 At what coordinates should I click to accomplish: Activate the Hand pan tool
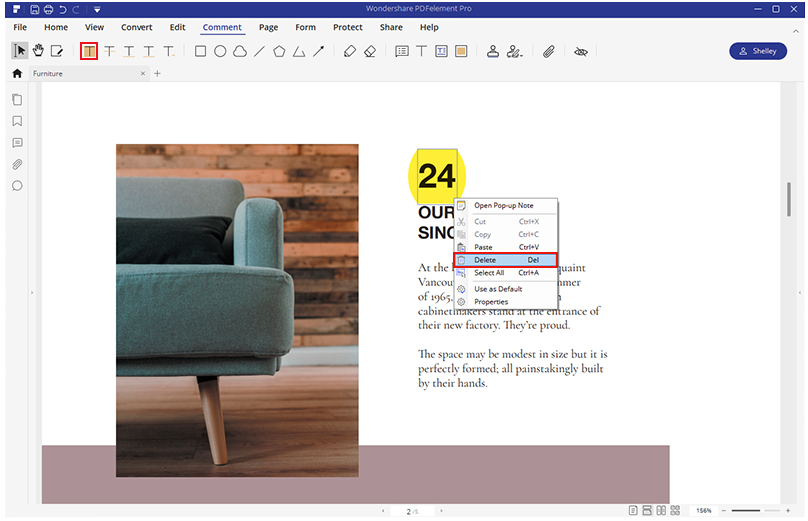tap(38, 51)
